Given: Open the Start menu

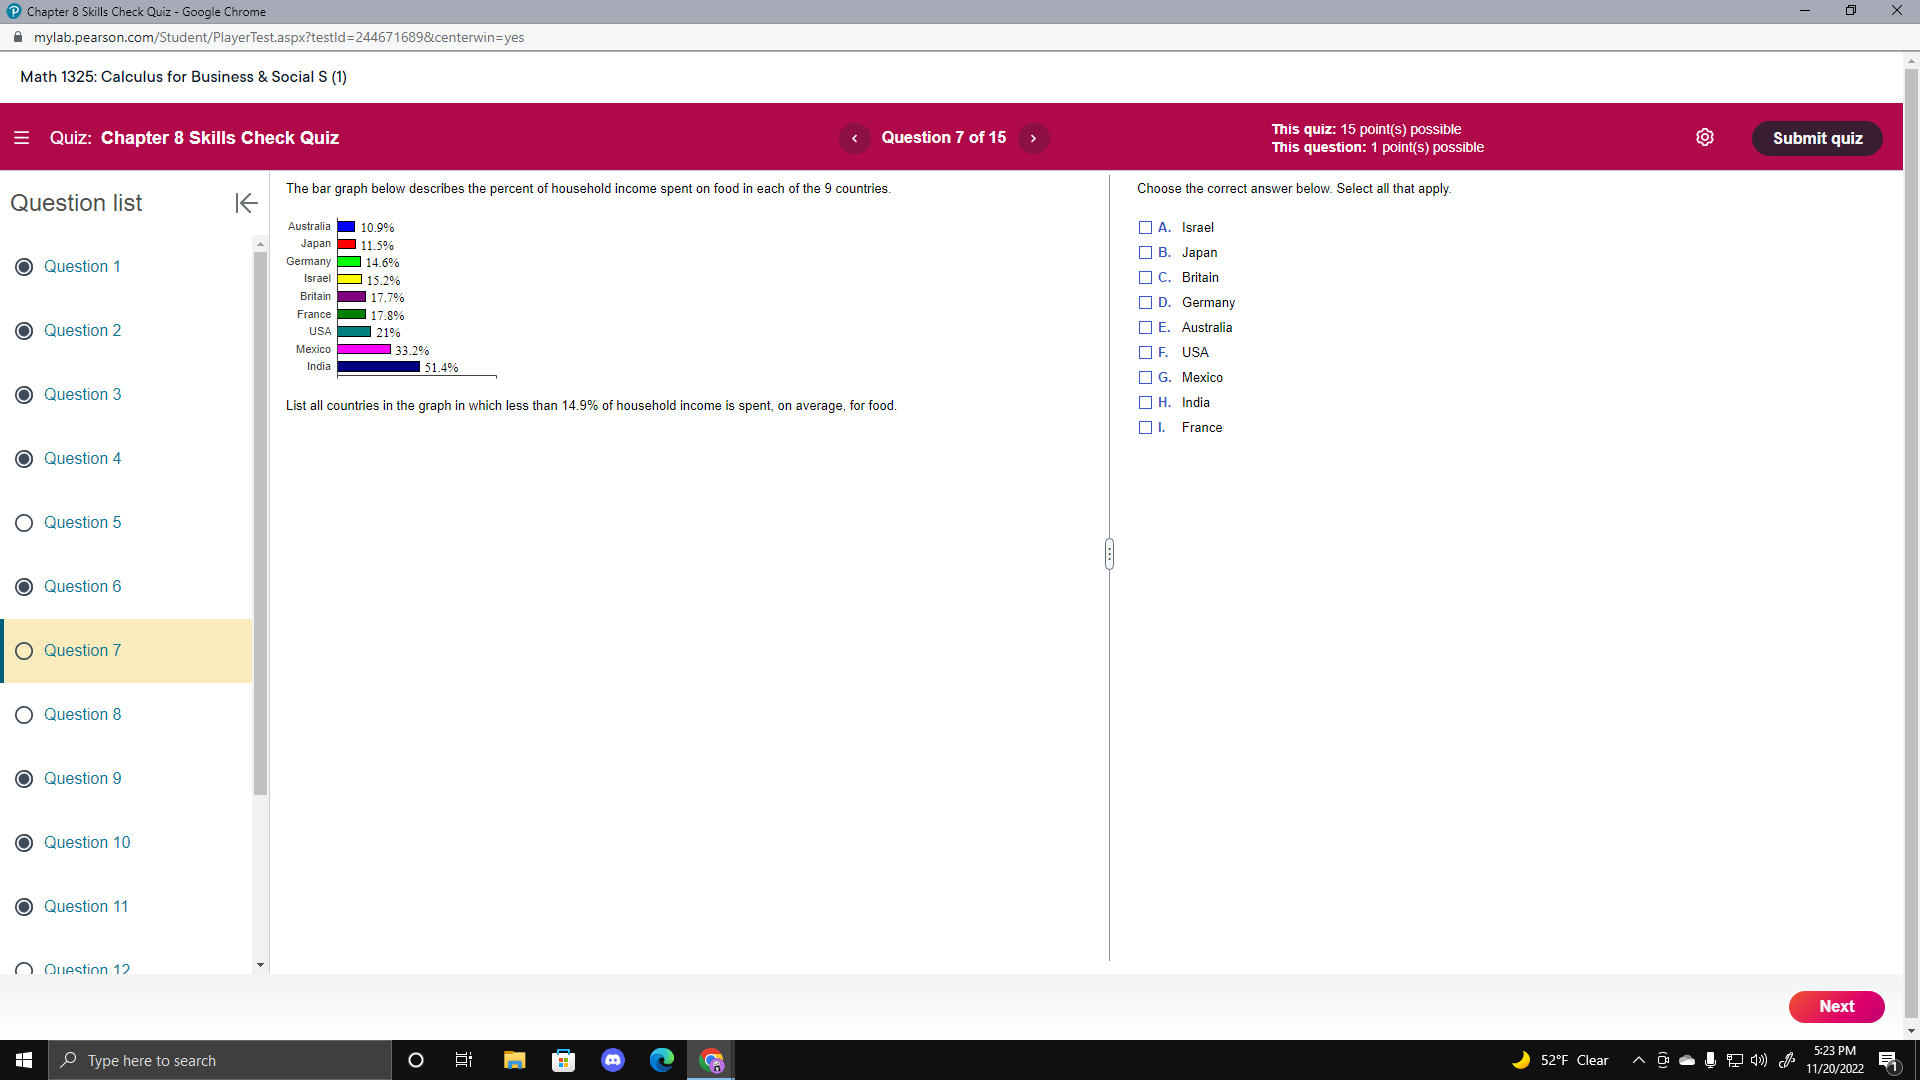Looking at the screenshot, I should pyautogui.click(x=22, y=1060).
